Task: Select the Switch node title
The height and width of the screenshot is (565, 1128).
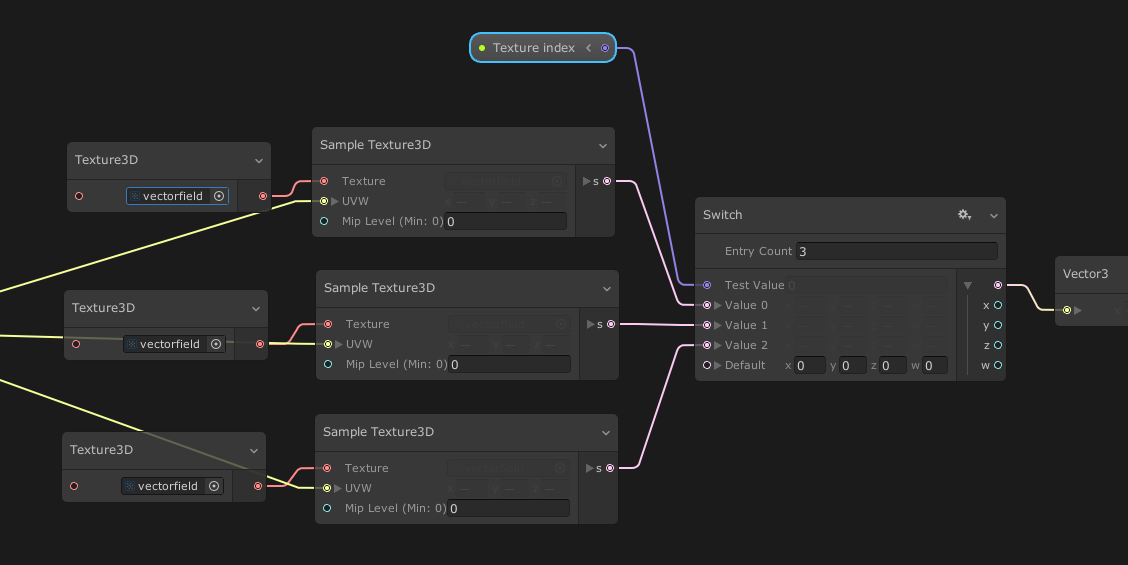Action: point(723,215)
